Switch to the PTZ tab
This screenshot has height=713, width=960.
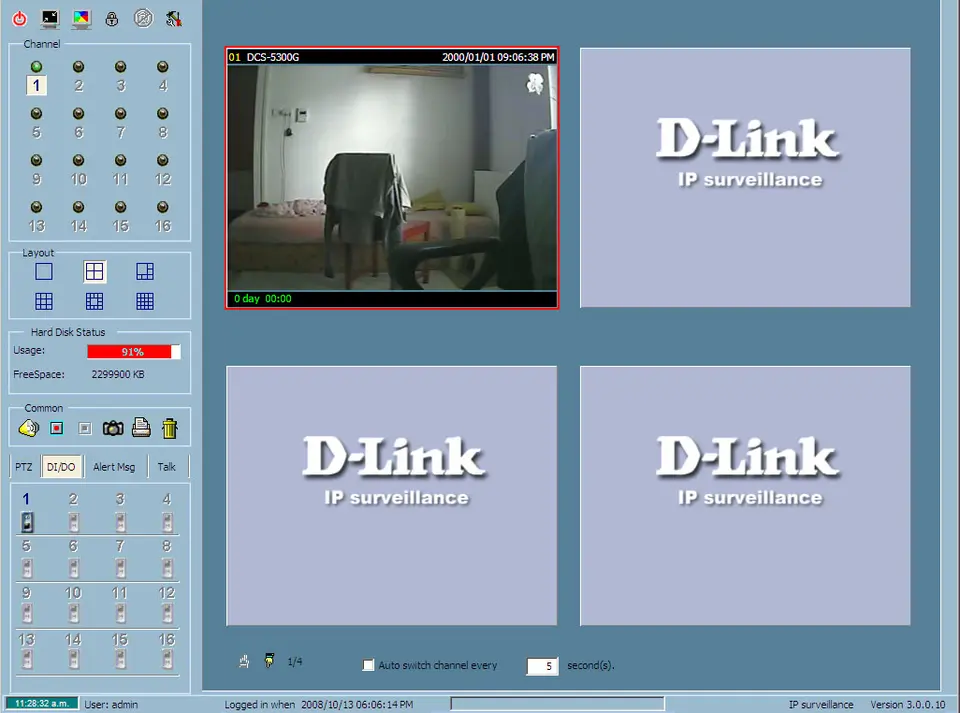point(25,467)
